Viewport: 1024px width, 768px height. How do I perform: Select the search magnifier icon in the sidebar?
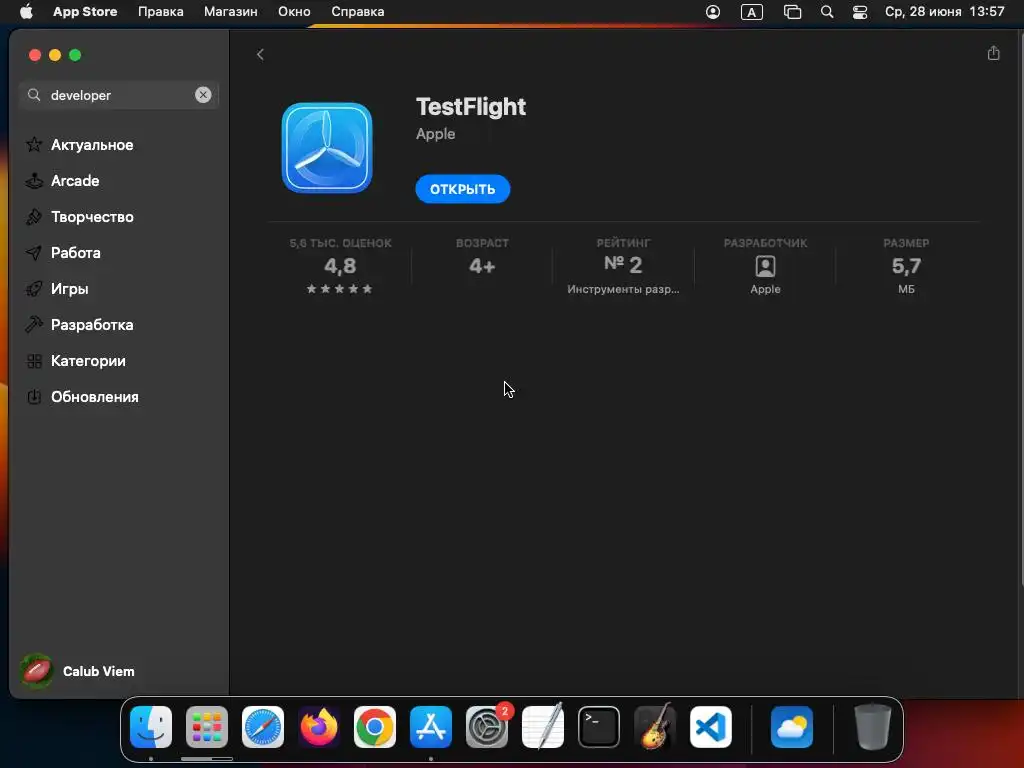click(34, 95)
